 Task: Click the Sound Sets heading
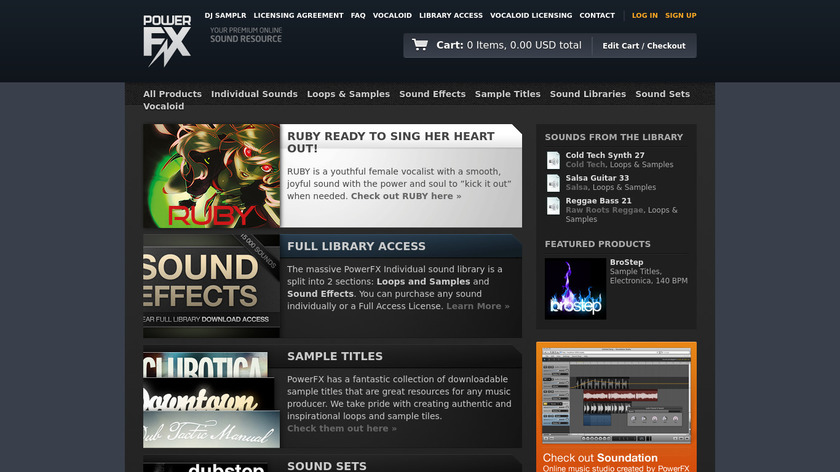pos(327,466)
